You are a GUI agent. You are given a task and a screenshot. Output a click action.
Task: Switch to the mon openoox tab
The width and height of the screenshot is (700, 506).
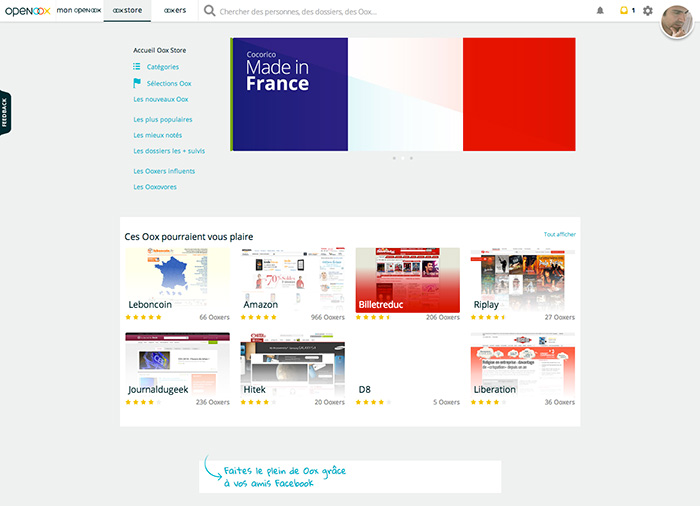(79, 10)
